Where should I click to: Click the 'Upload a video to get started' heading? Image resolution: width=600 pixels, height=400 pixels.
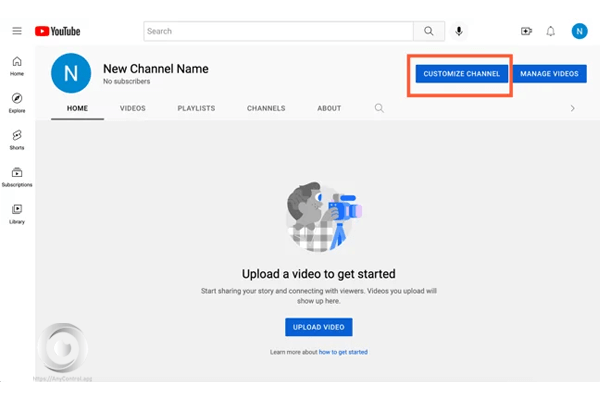(319, 274)
